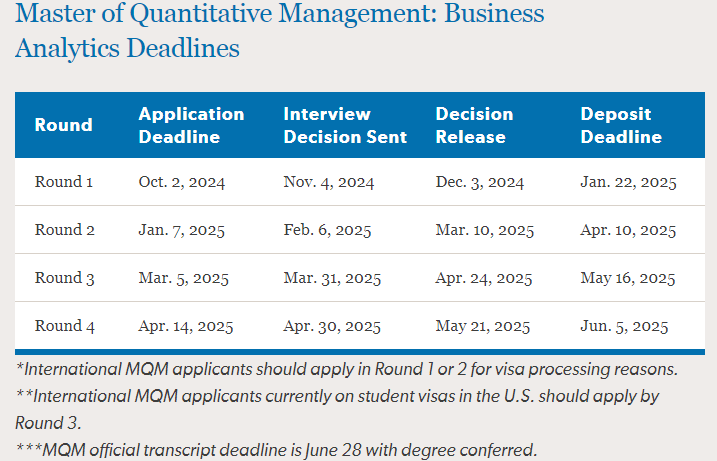Select the Round 3 row label
The image size is (717, 461).
pyautogui.click(x=64, y=278)
